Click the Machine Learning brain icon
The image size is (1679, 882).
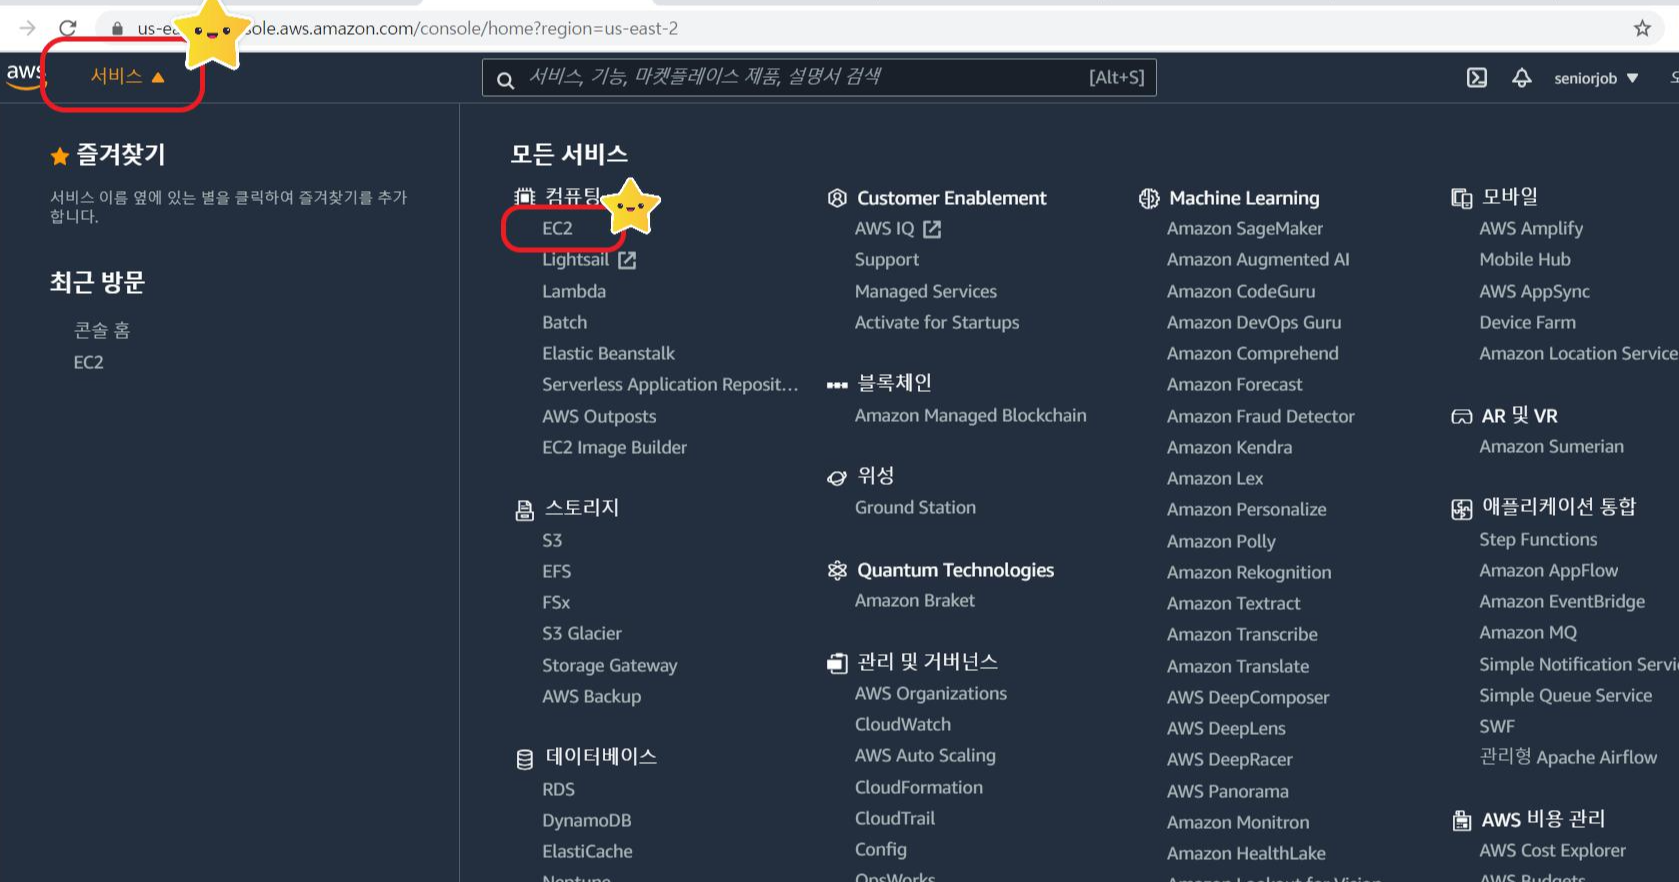pyautogui.click(x=1149, y=198)
